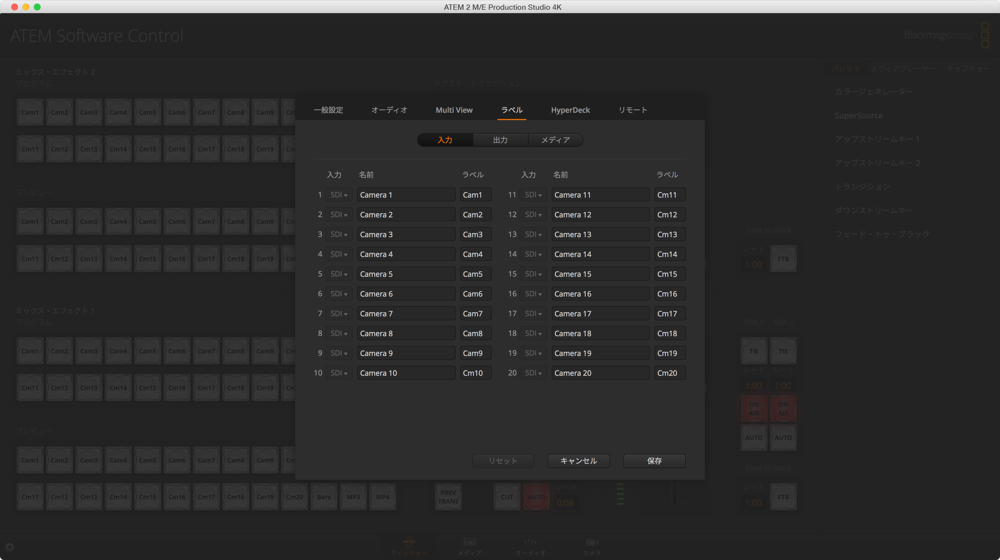Viewport: 1000px width, 560px height.
Task: Click the Camera 10 name field
Action: [x=406, y=372]
